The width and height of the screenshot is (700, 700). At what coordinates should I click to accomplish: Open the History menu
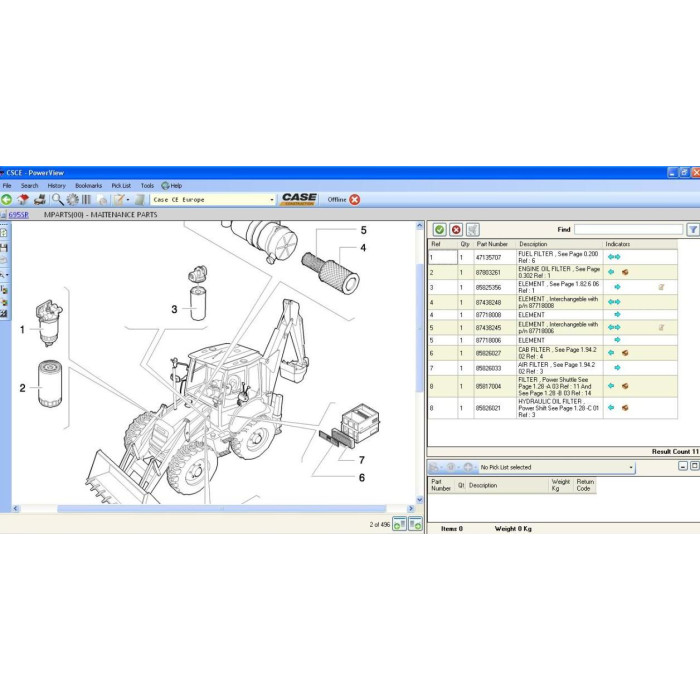click(57, 186)
